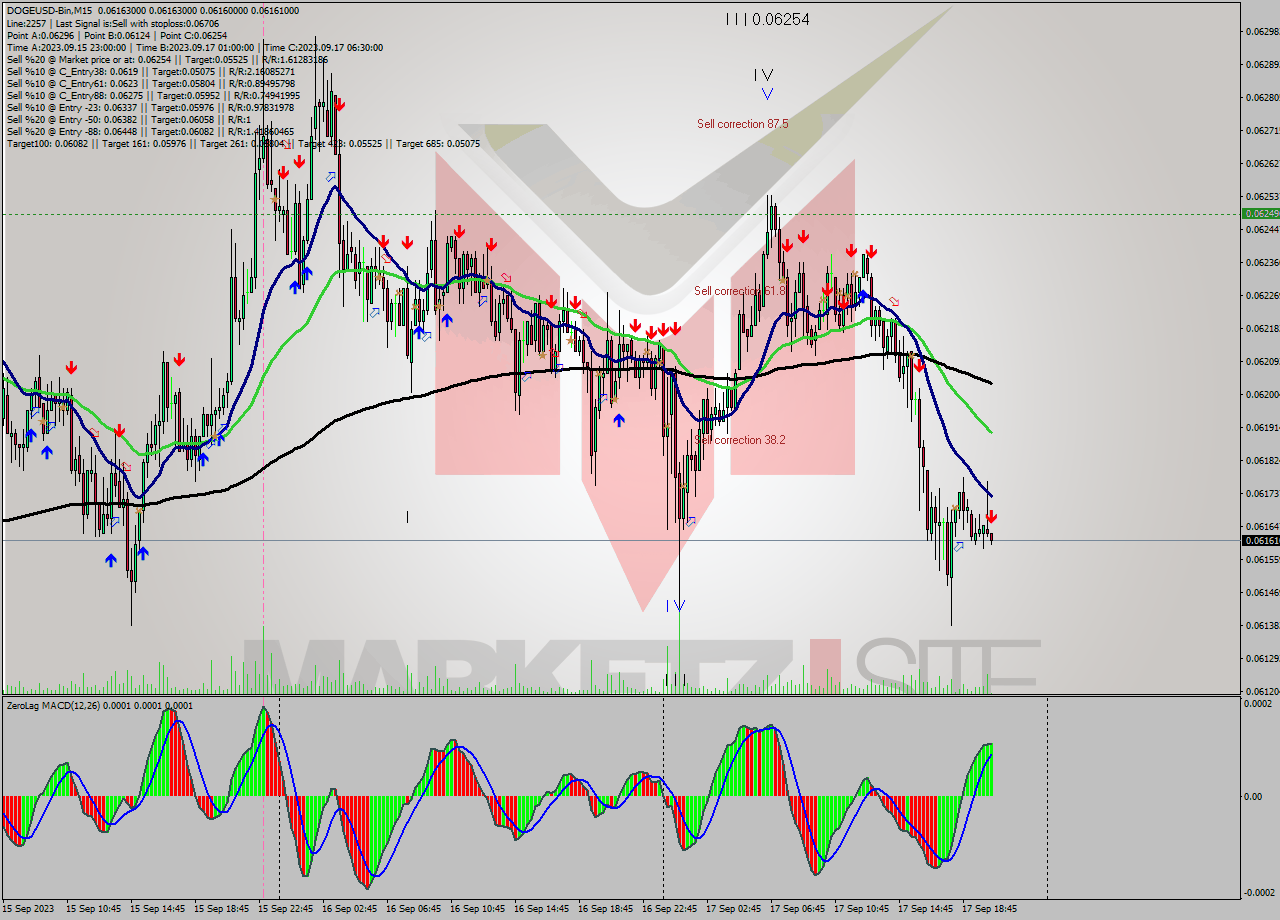Click the '16 Sep 02:45' time label
This screenshot has width=1280, height=920.
(x=349, y=909)
